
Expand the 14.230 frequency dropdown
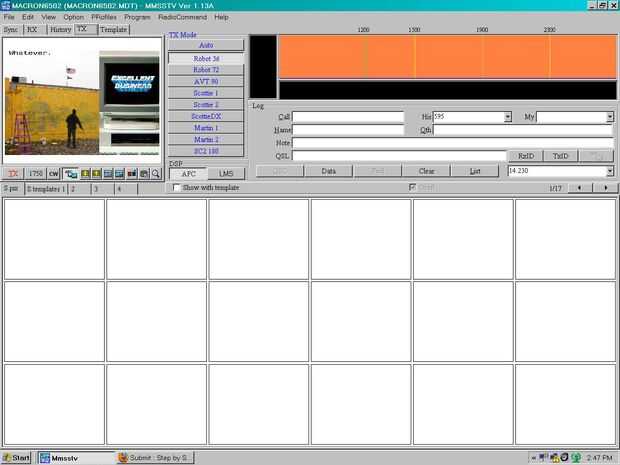click(610, 171)
